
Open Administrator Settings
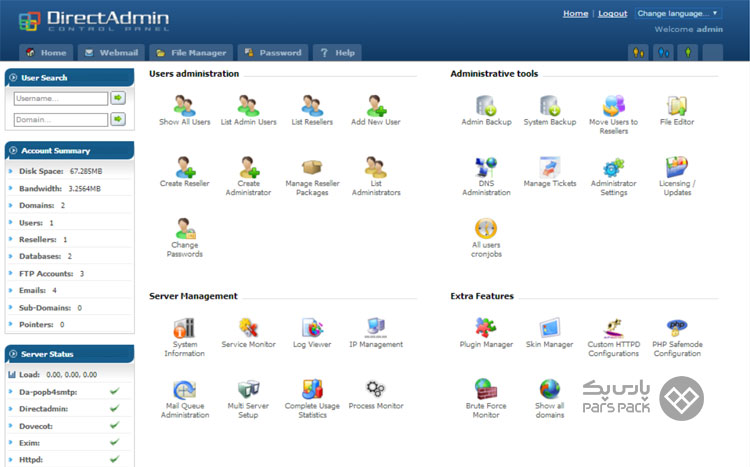point(614,176)
